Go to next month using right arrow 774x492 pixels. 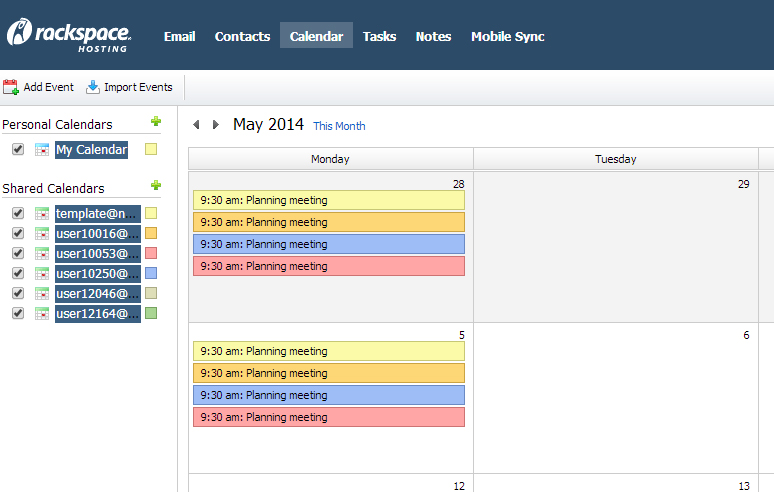(216, 125)
